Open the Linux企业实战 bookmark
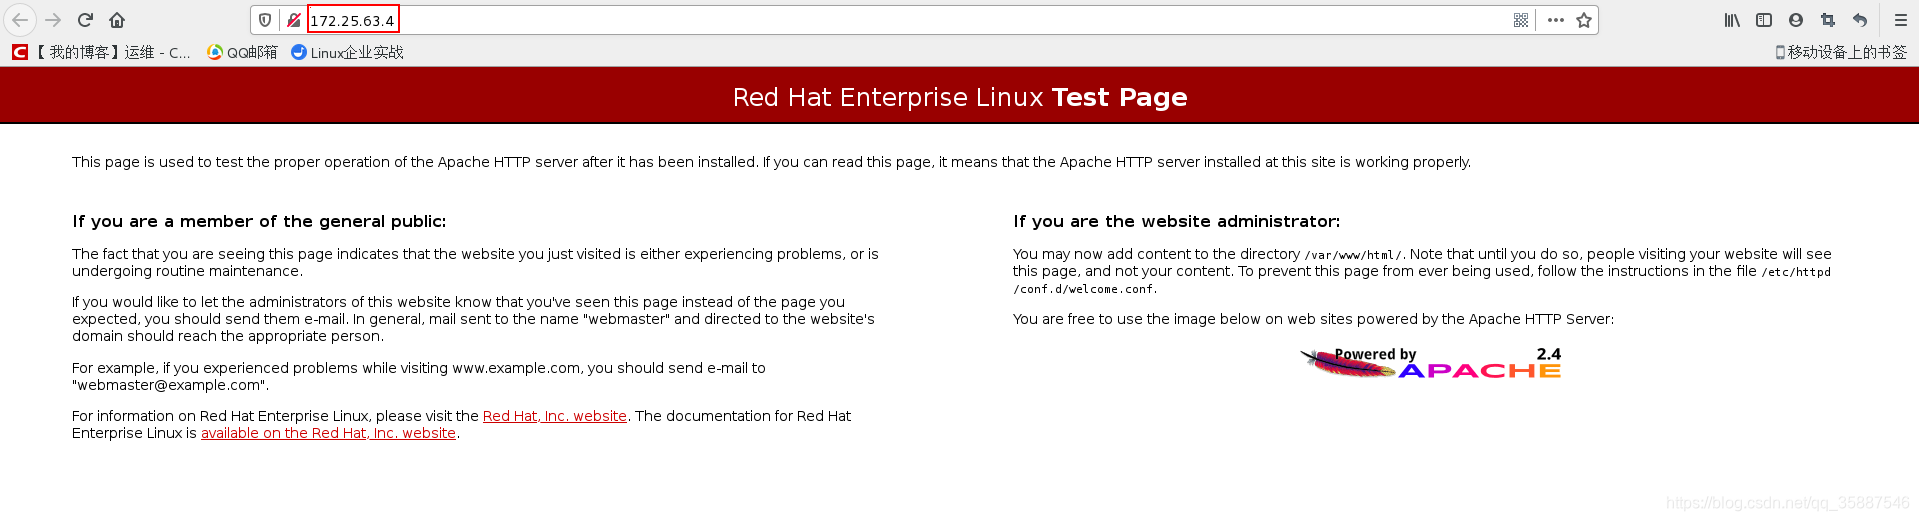 coord(347,52)
